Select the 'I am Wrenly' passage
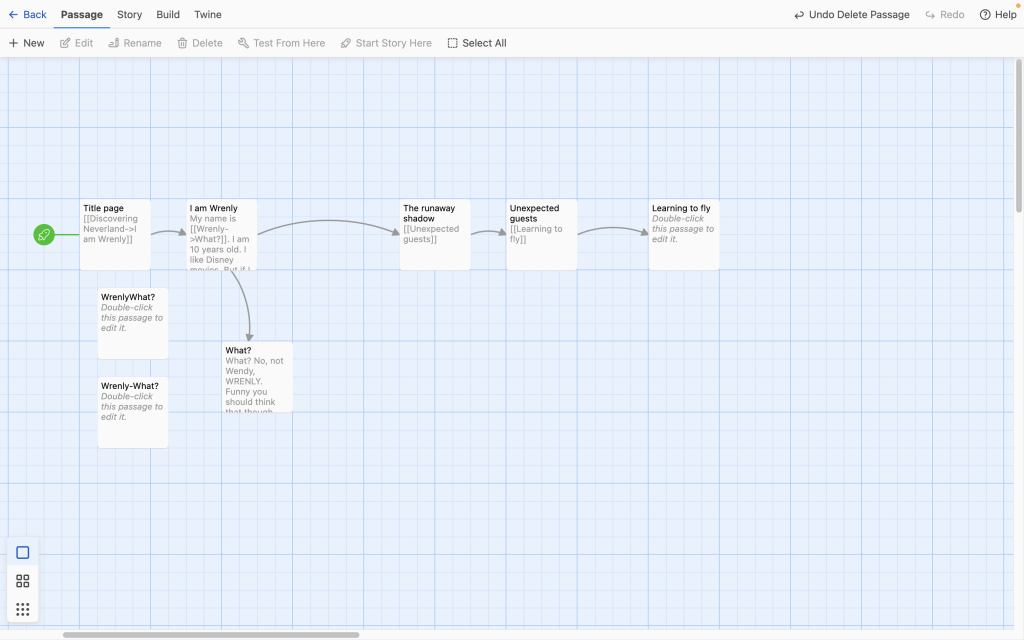 point(222,235)
